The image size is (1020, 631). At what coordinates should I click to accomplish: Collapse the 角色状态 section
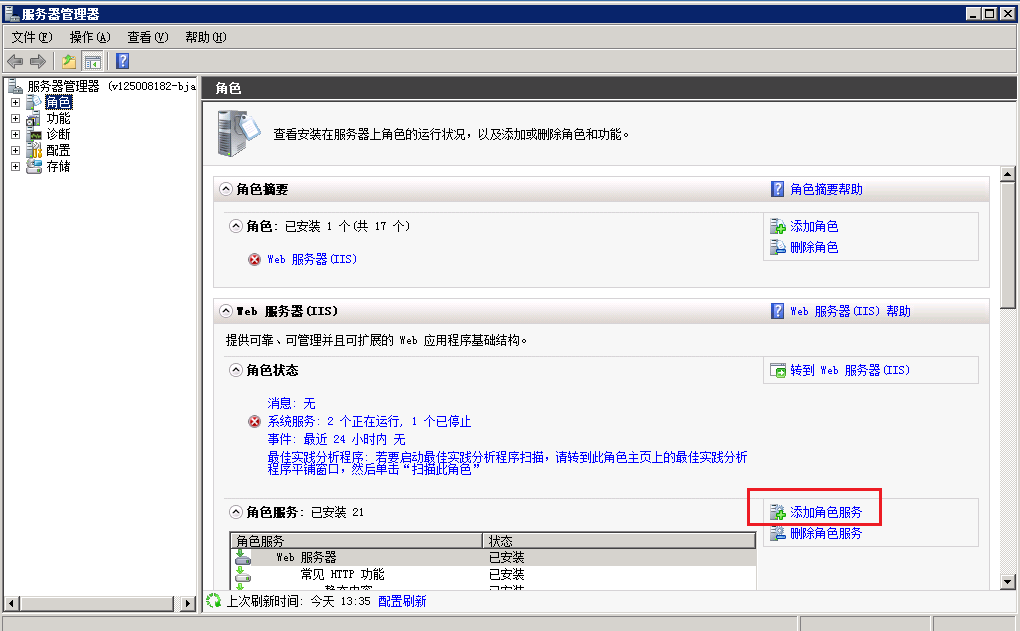click(236, 370)
